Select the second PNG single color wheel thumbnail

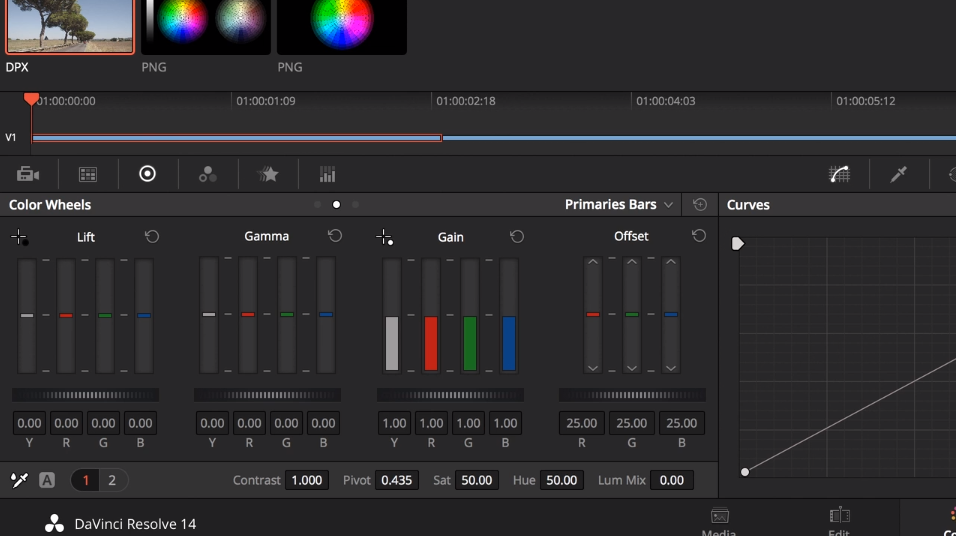click(342, 26)
